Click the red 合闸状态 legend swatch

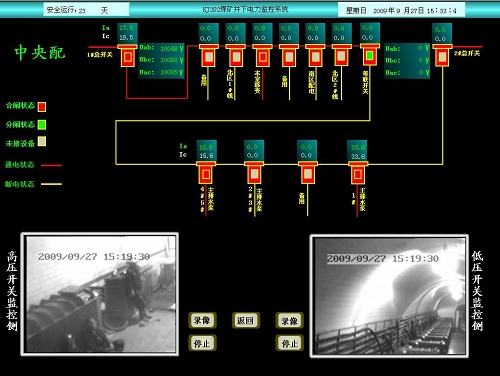pyautogui.click(x=42, y=107)
